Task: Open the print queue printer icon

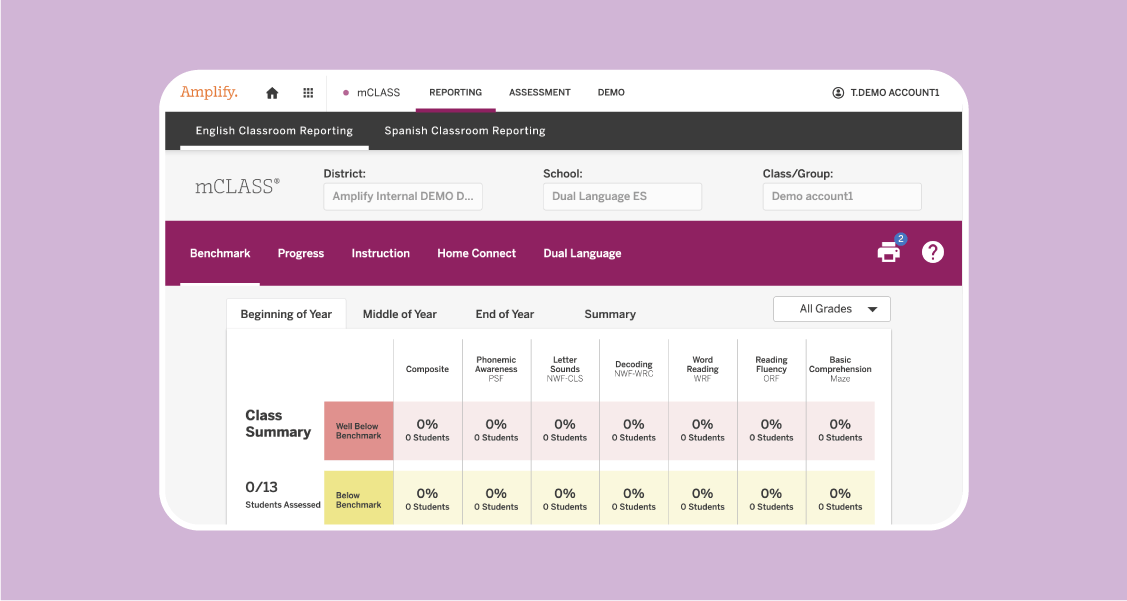Action: click(889, 252)
